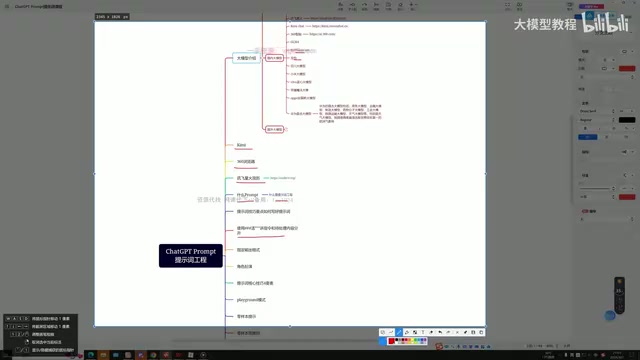Select the highlighted blue pencil tool
This screenshot has height=360, width=640.
[399, 332]
